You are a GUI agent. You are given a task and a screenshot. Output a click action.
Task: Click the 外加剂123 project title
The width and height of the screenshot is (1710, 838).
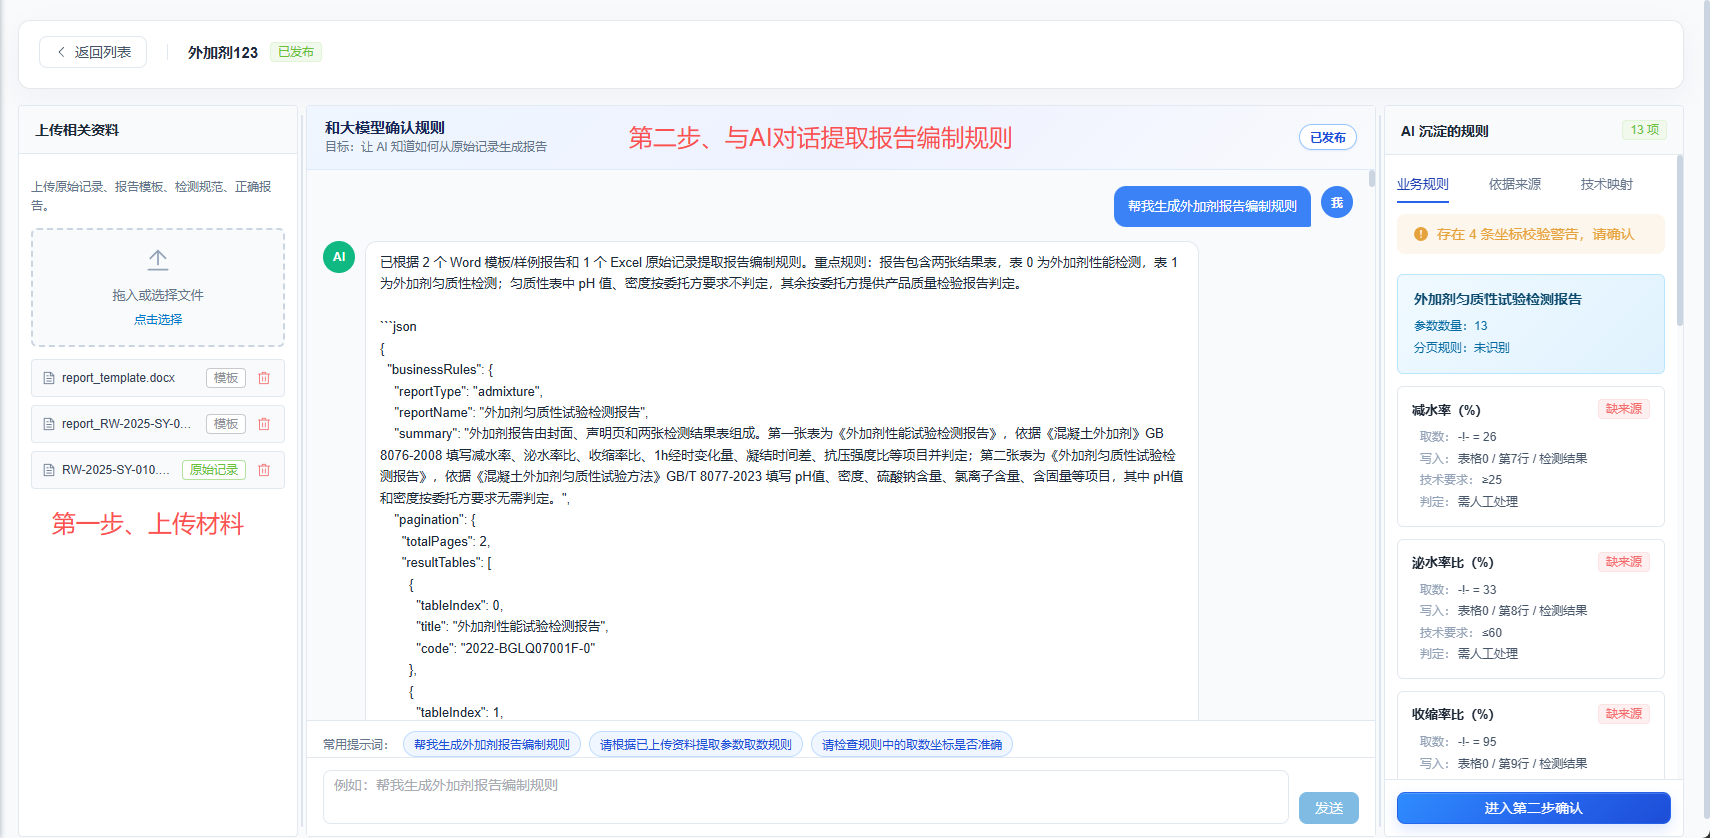[223, 52]
